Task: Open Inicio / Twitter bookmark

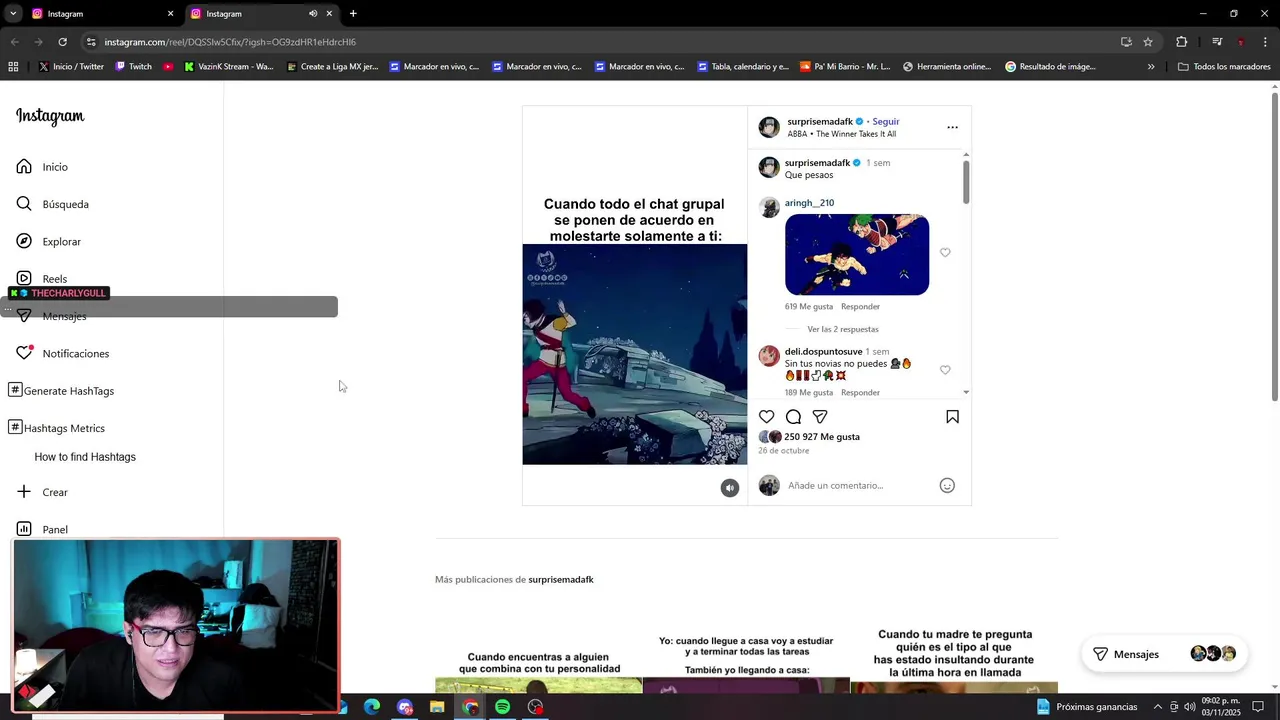Action: click(71, 67)
